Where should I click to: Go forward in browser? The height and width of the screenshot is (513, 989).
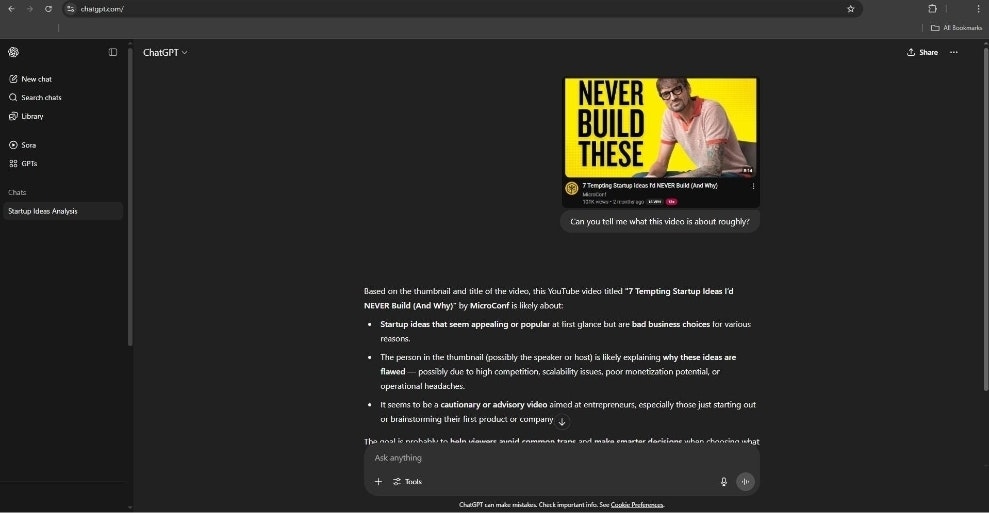[30, 9]
